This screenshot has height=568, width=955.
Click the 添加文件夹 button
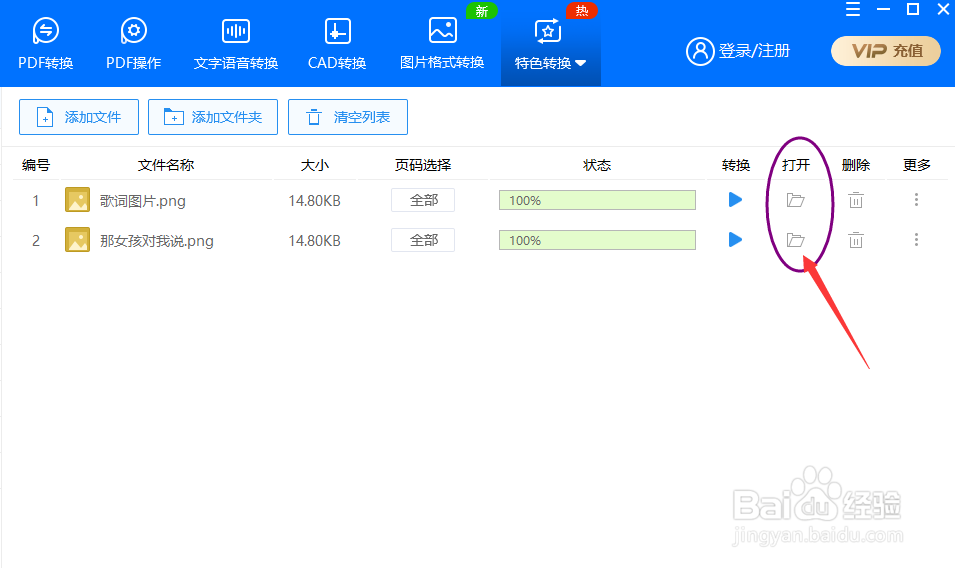click(213, 117)
